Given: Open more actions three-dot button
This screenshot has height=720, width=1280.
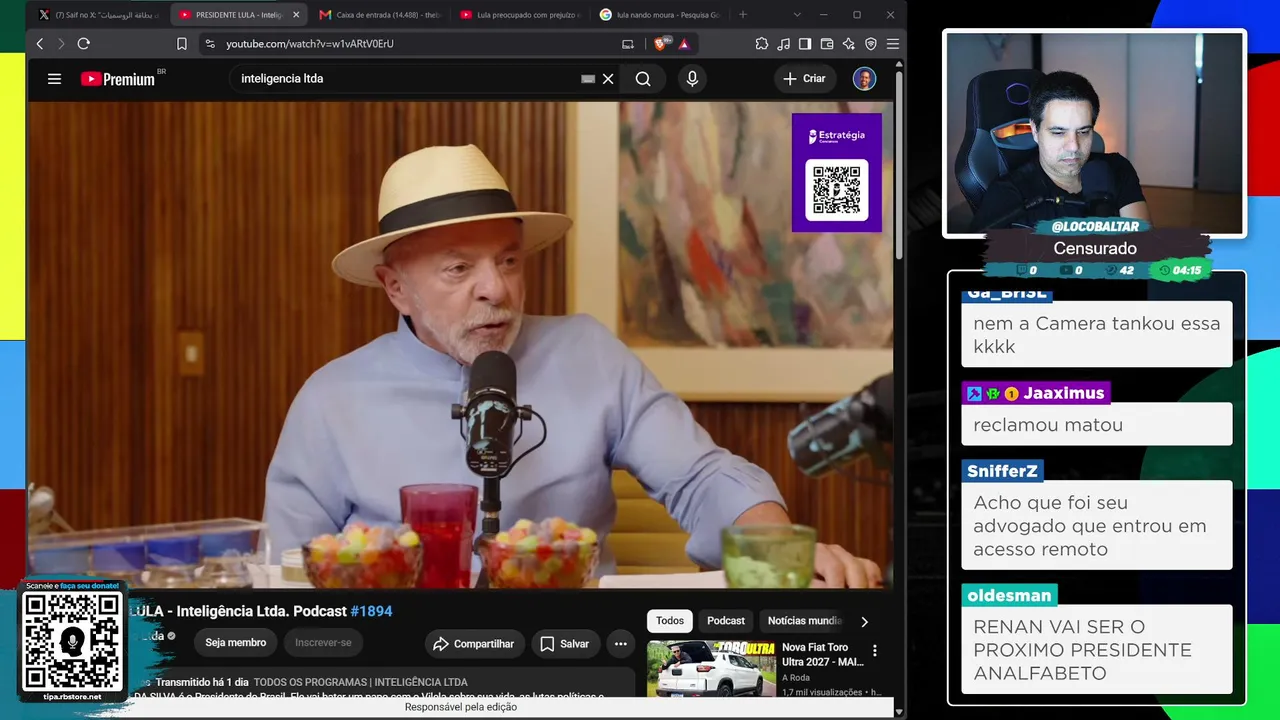Looking at the screenshot, I should tap(620, 644).
